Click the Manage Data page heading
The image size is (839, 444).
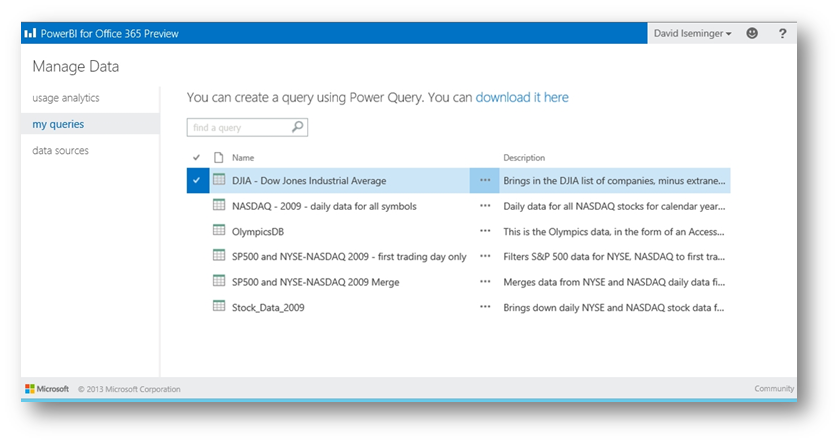(75, 66)
